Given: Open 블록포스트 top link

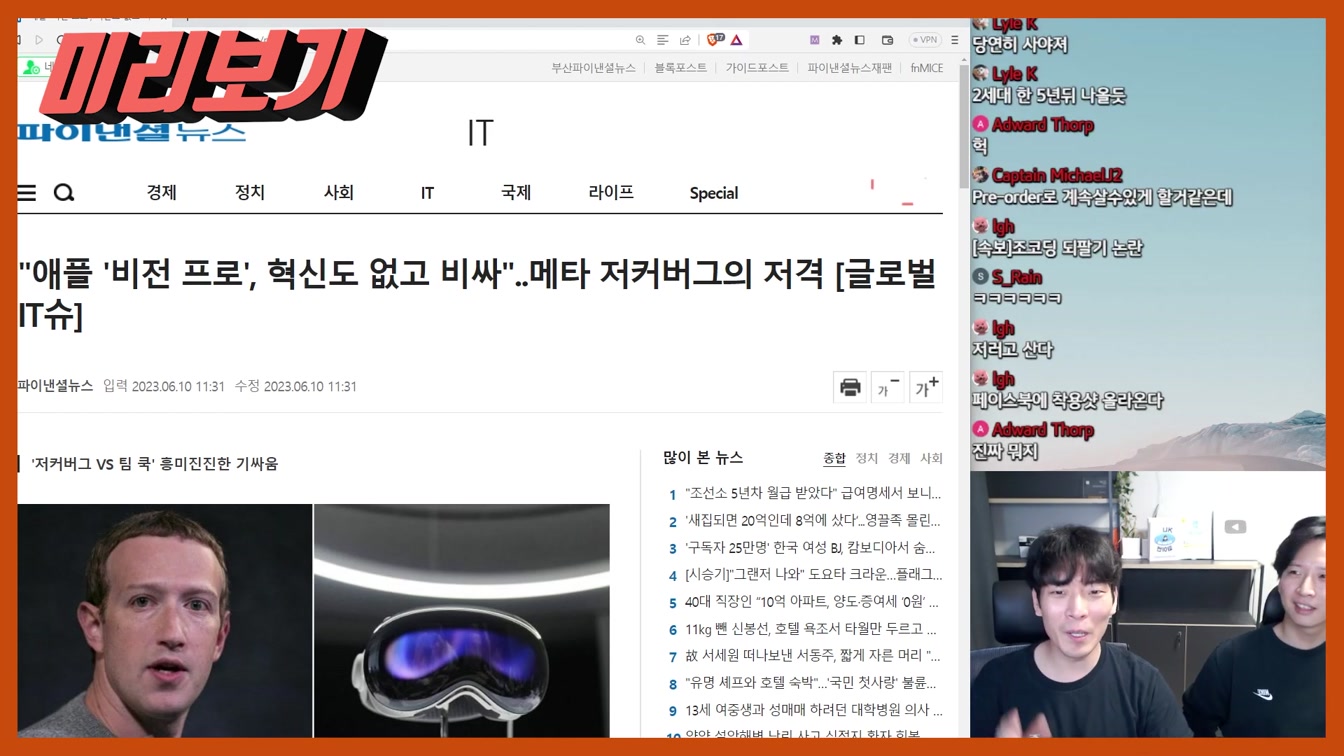Looking at the screenshot, I should pyautogui.click(x=681, y=68).
